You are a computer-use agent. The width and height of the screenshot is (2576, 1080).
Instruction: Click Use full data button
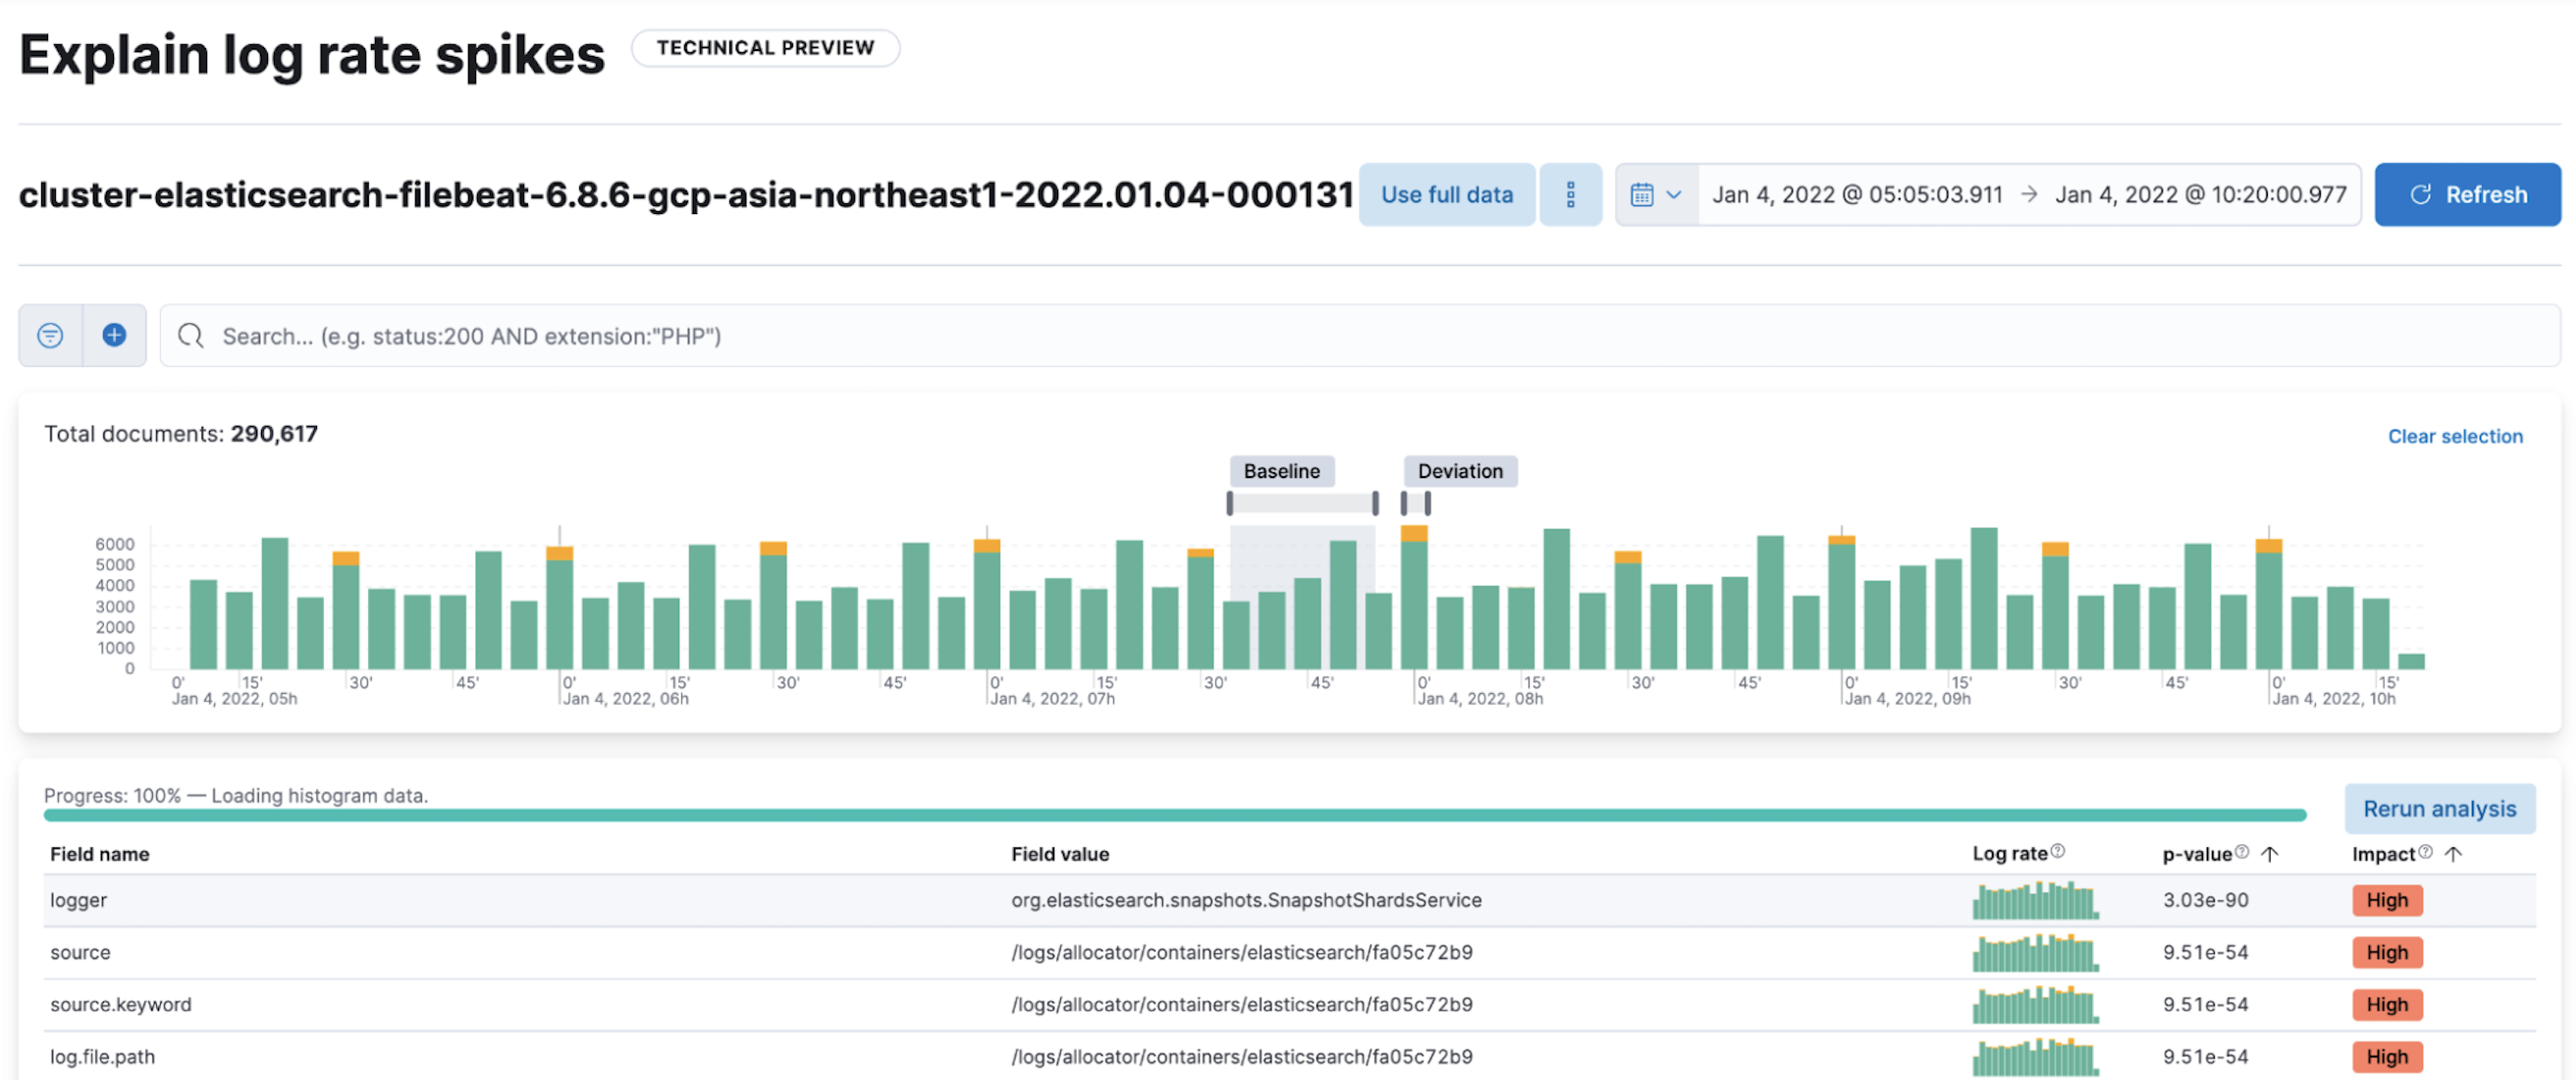(1446, 194)
